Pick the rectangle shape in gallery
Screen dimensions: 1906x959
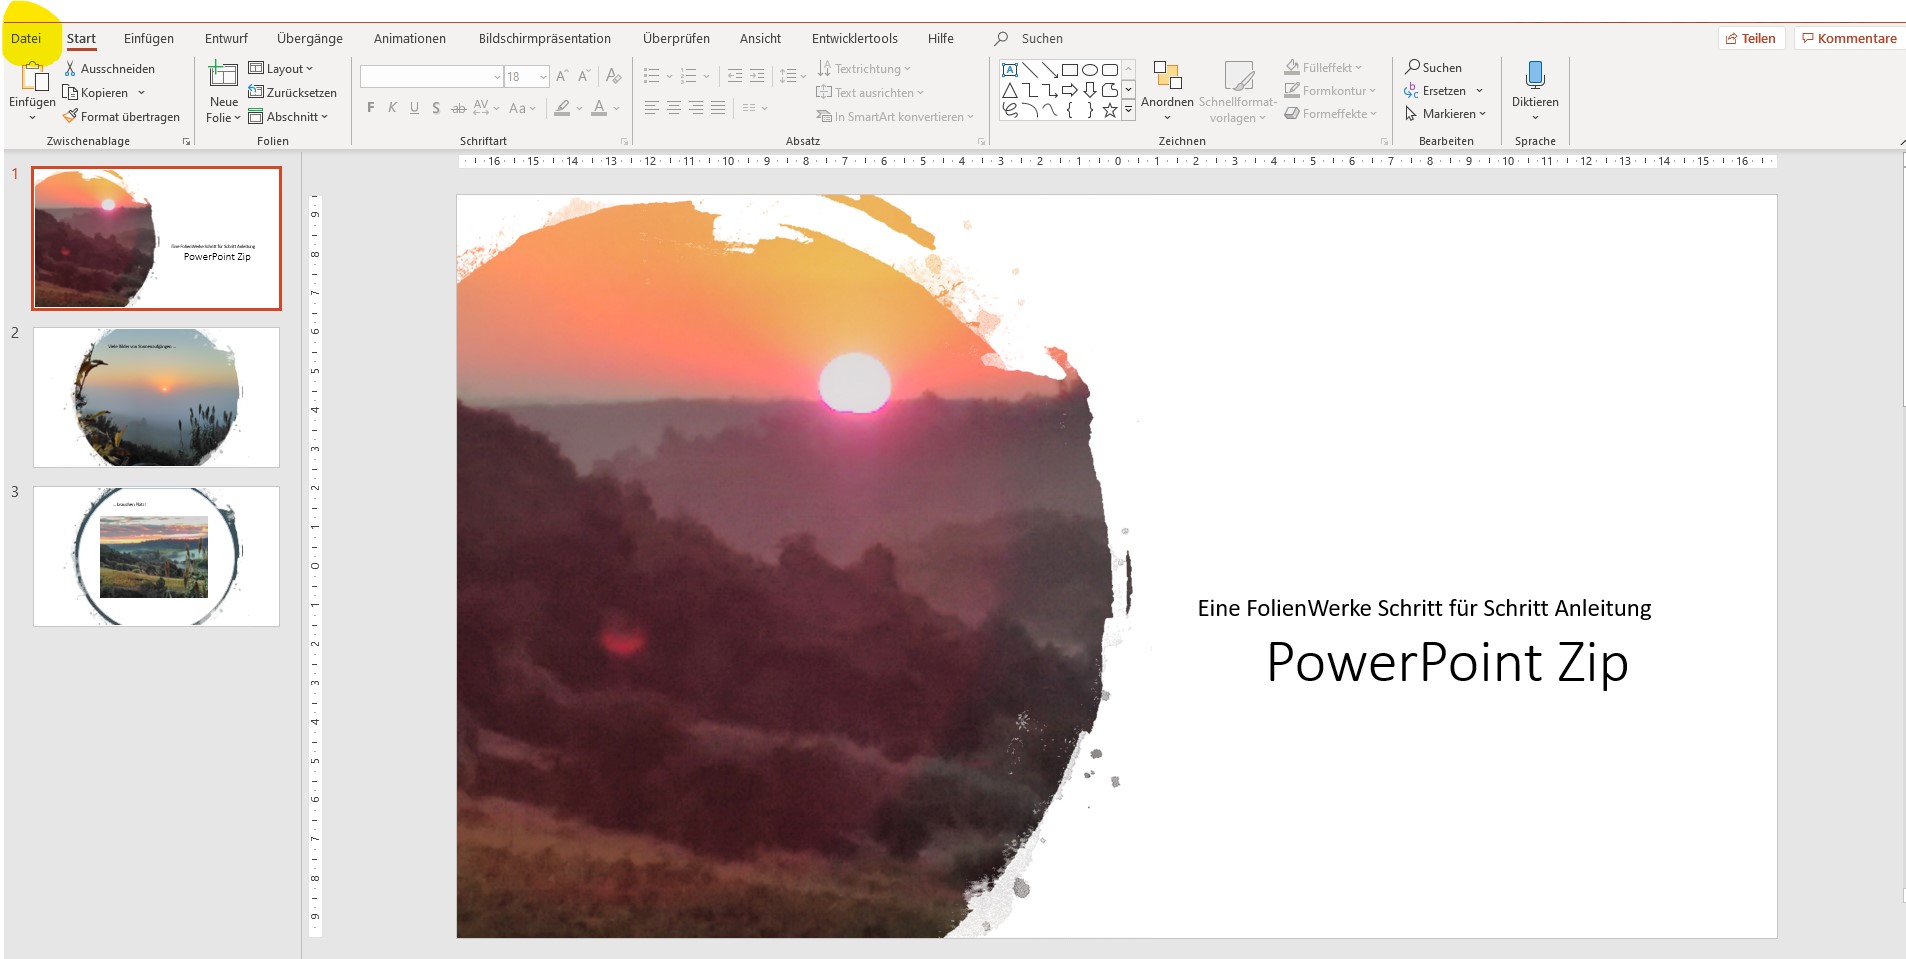pos(1070,70)
